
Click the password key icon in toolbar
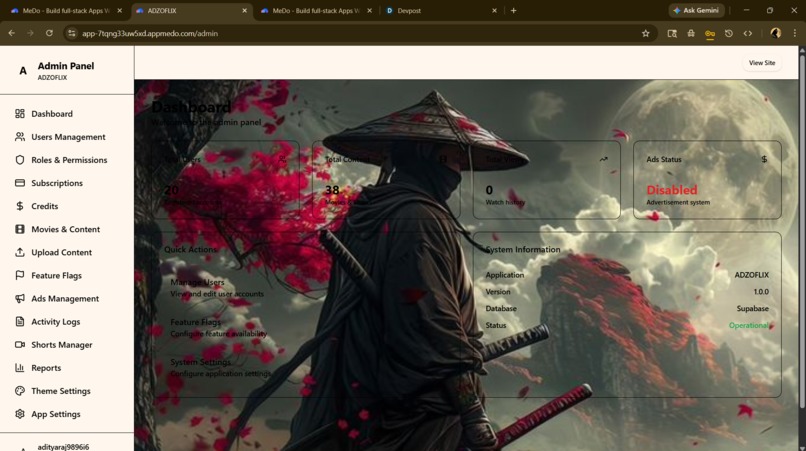click(x=710, y=34)
